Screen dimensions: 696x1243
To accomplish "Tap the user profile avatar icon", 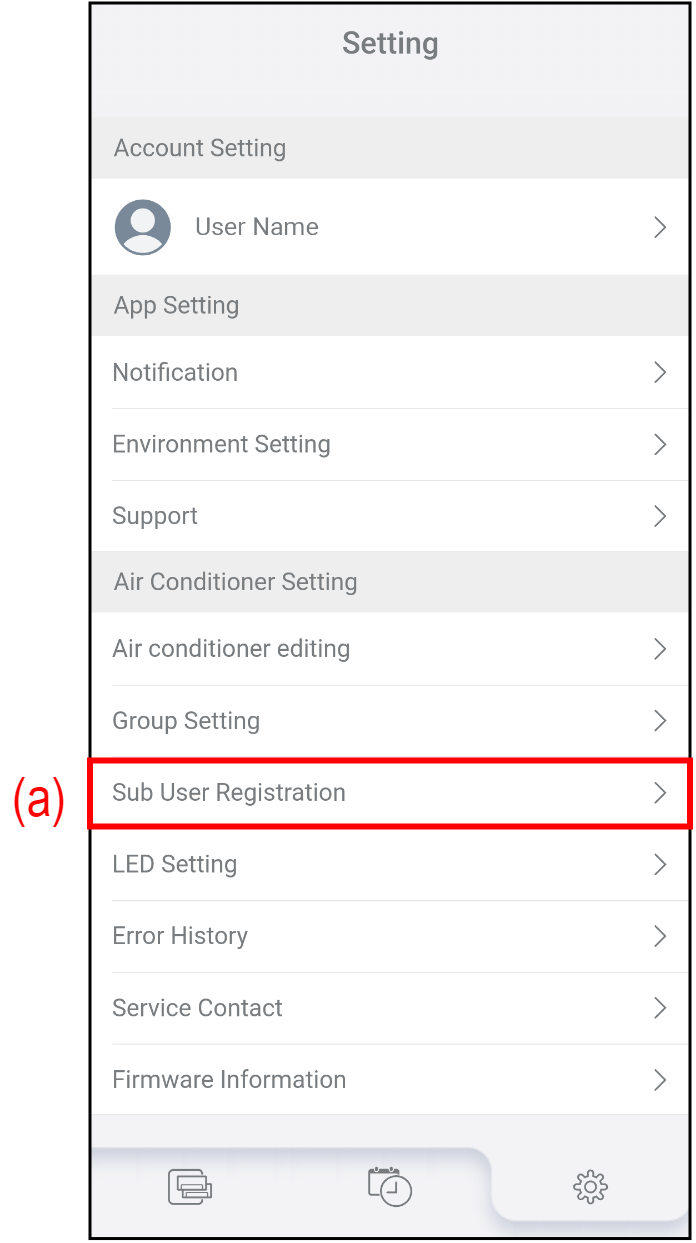I will pos(143,227).
